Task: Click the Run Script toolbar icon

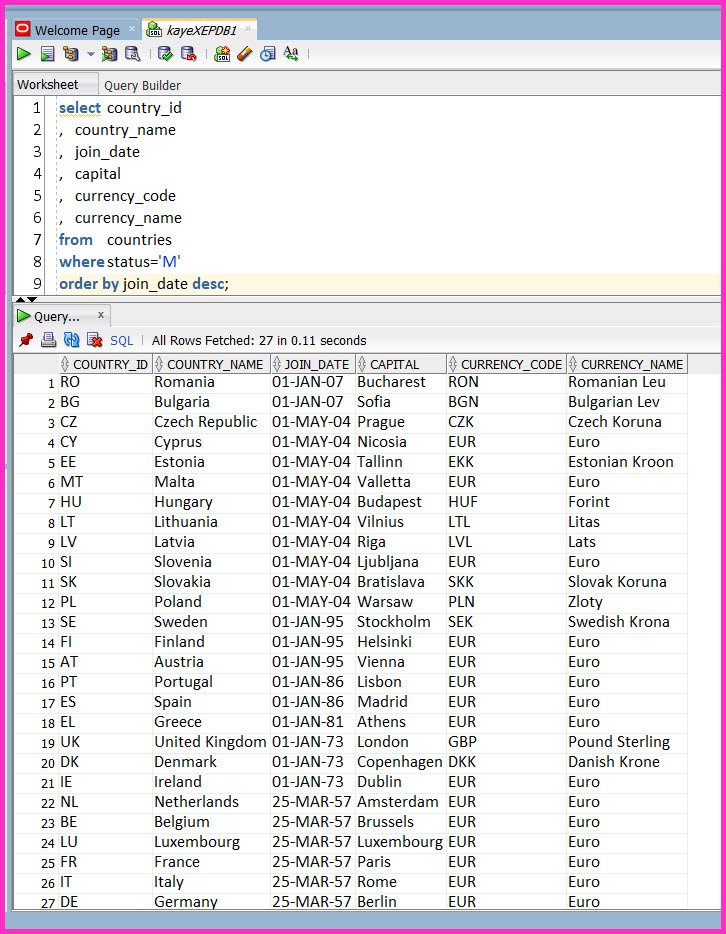Action: coord(47,54)
